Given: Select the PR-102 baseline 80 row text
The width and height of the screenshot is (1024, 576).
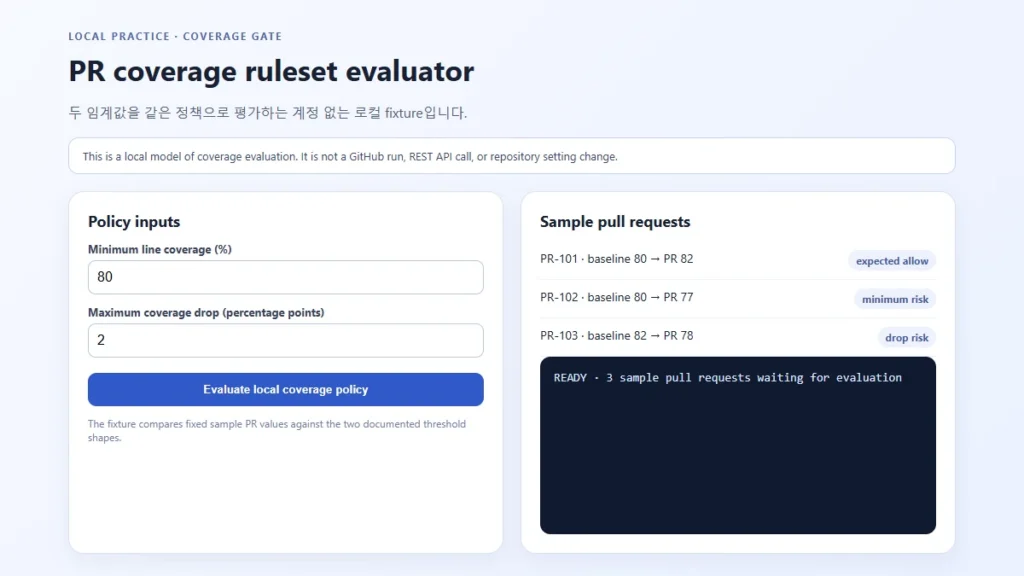Looking at the screenshot, I should click(616, 297).
